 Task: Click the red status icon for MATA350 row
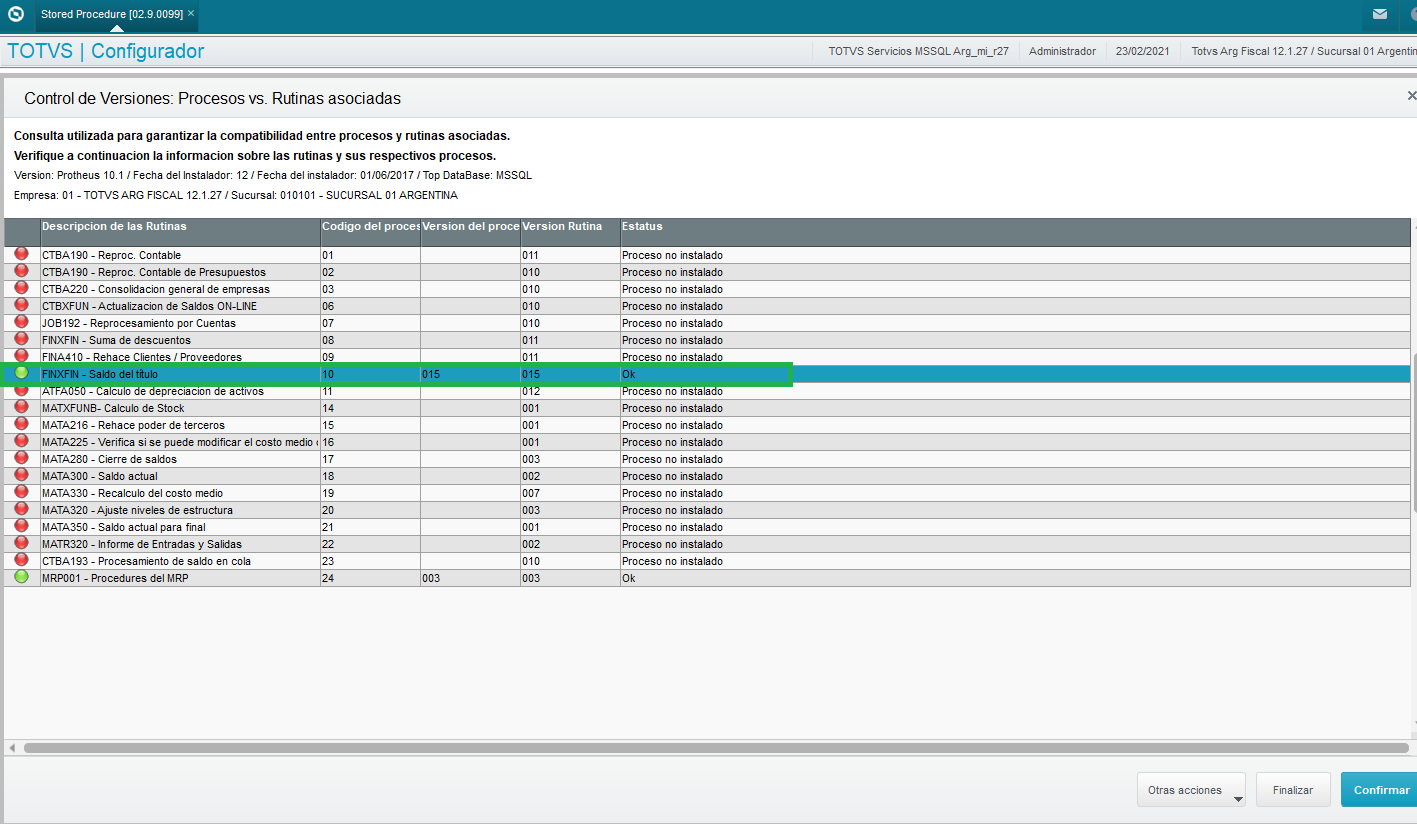point(21,526)
